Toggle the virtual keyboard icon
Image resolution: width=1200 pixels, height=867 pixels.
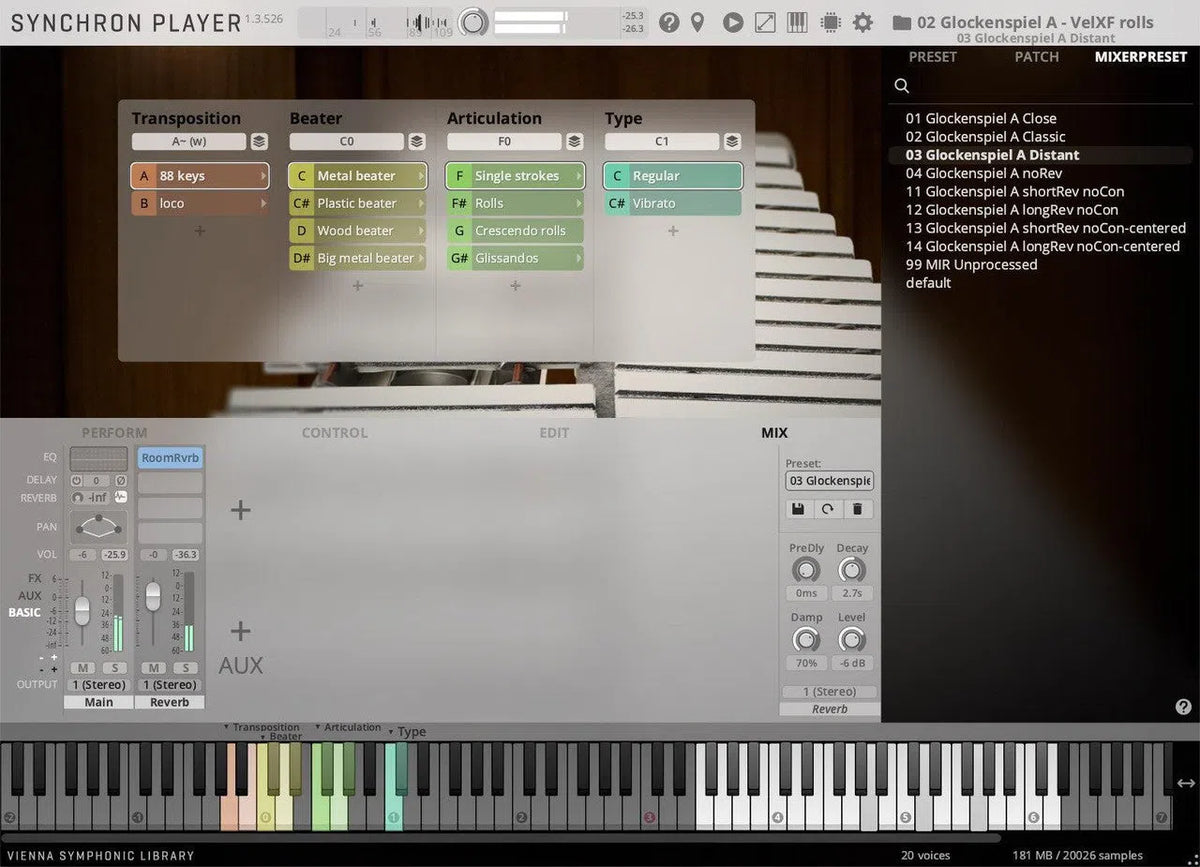click(x=797, y=21)
